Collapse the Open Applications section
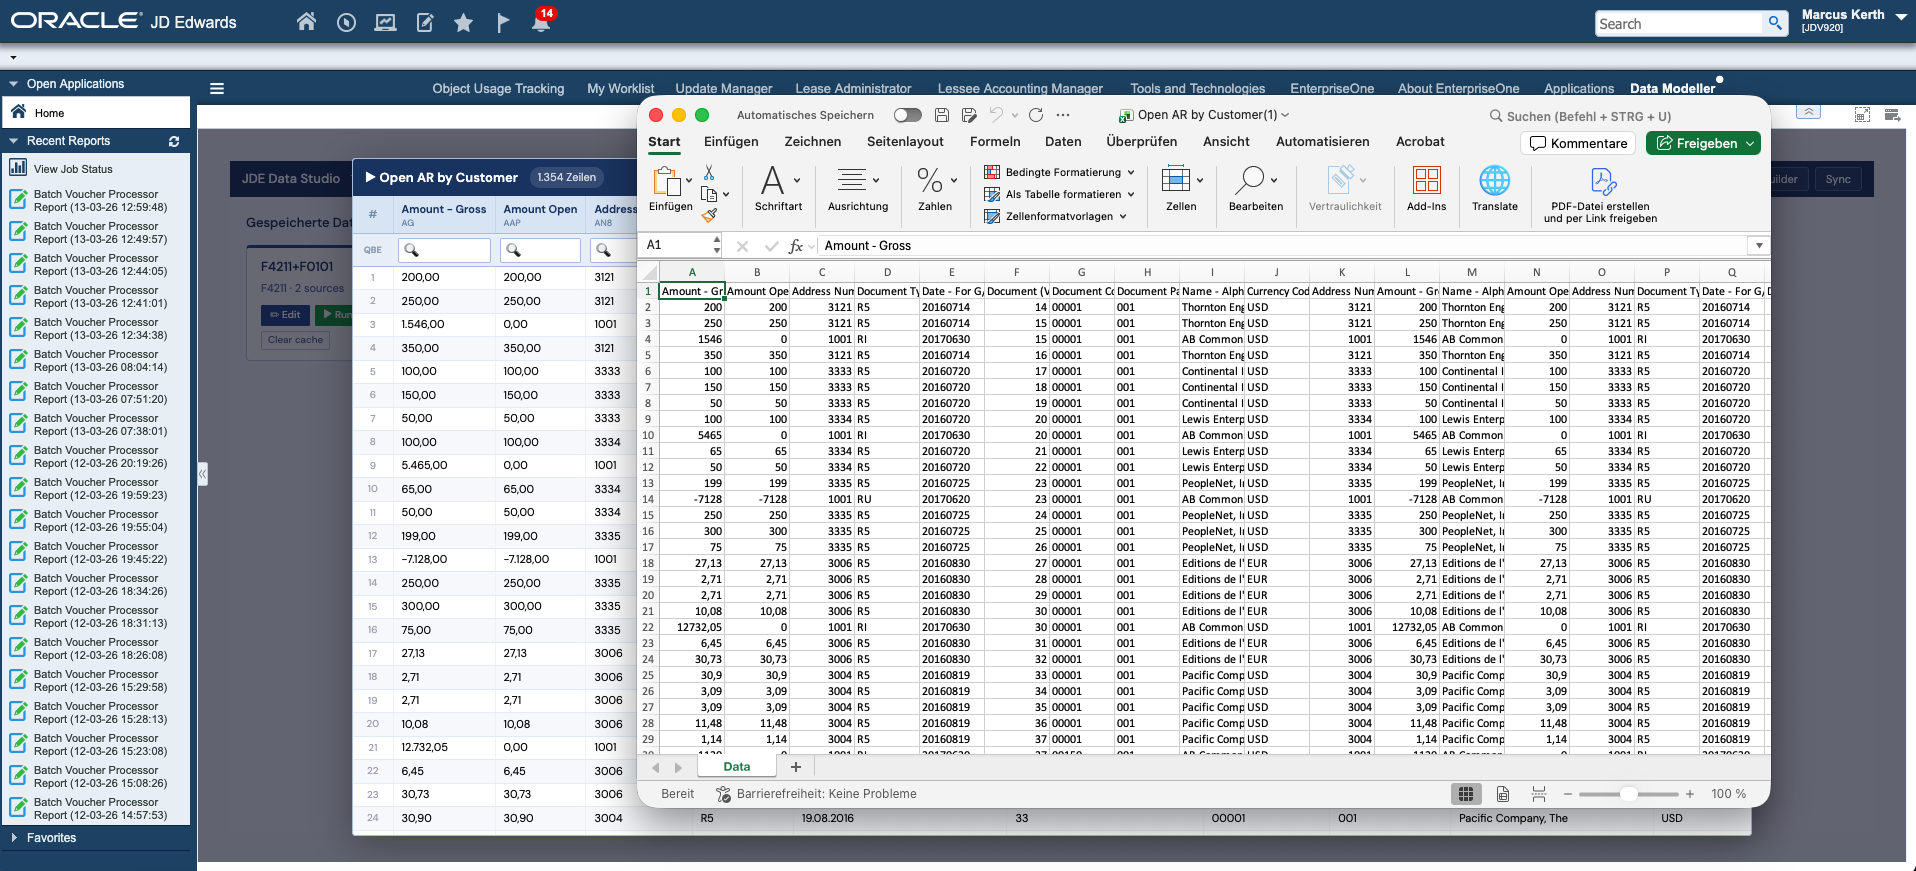Screen dimensions: 1916x871 14,84
